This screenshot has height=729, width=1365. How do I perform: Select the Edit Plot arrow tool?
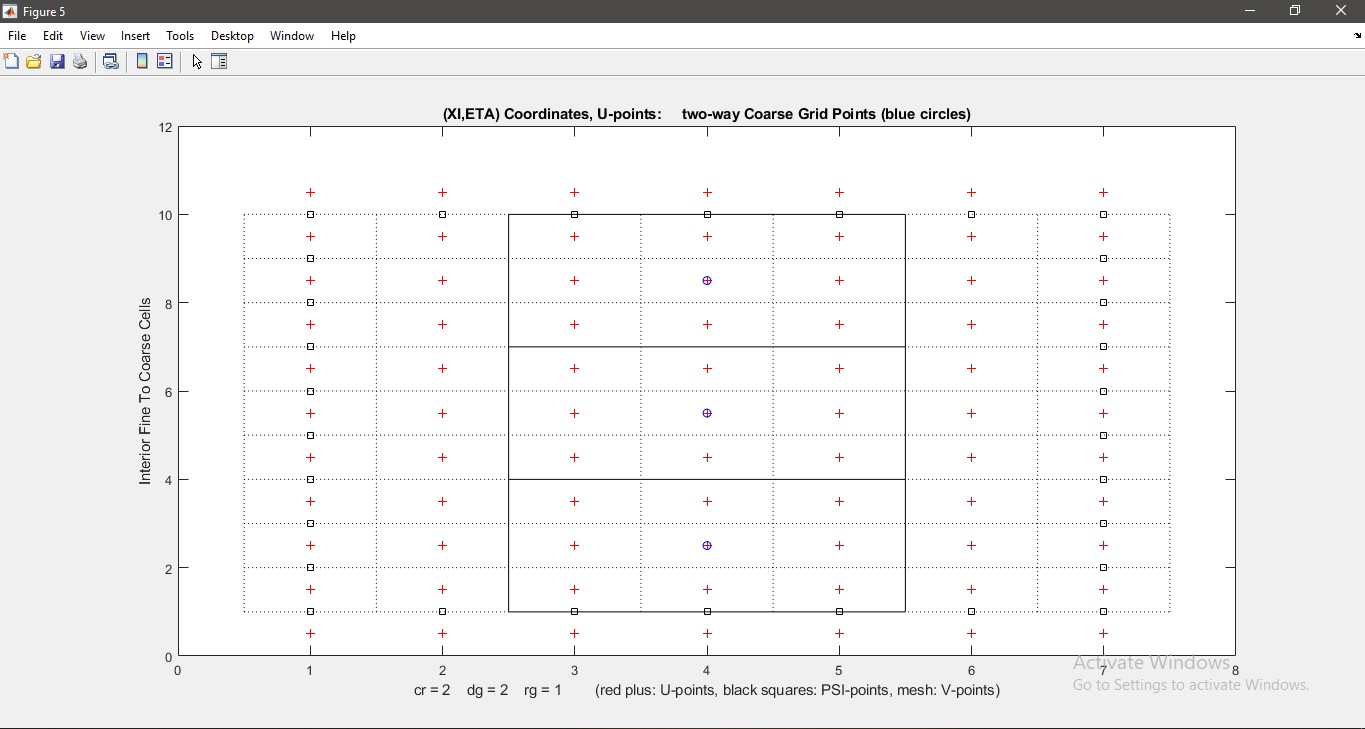(197, 62)
